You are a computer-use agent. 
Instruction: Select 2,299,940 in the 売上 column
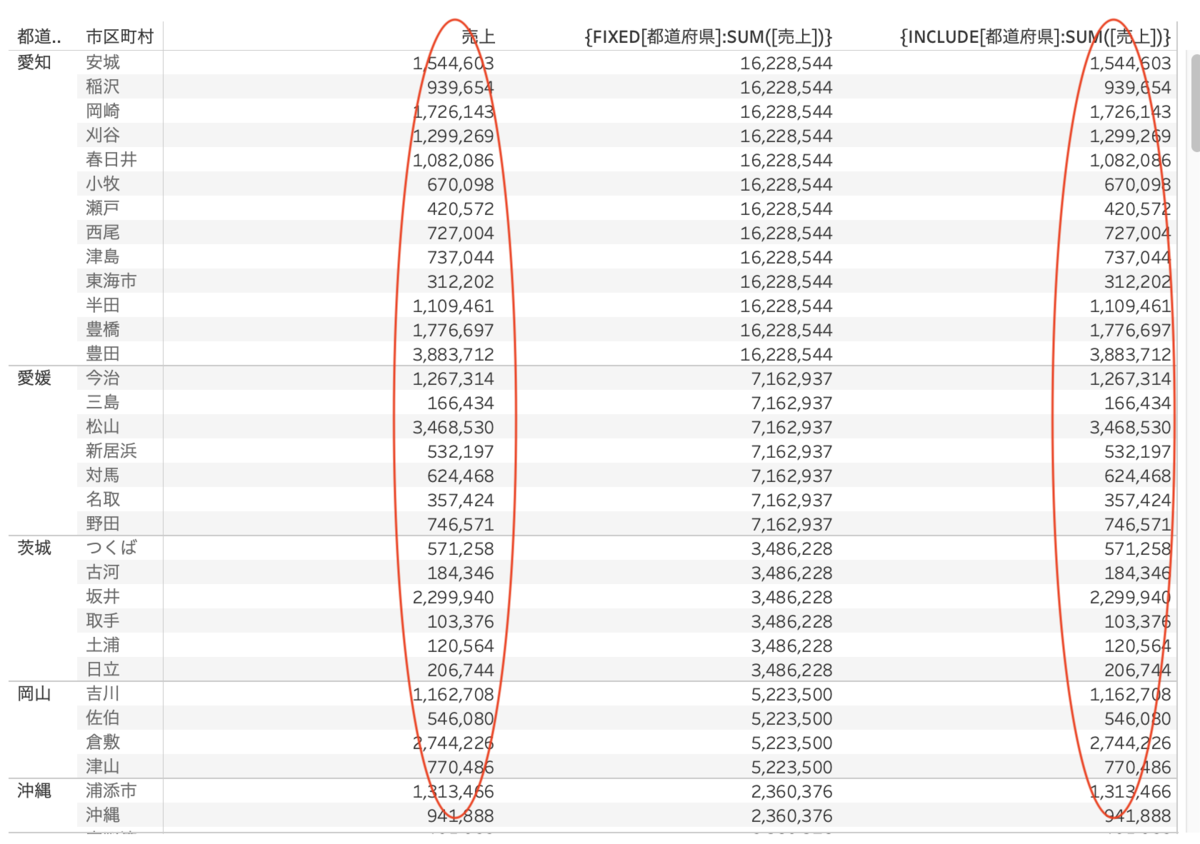click(453, 596)
